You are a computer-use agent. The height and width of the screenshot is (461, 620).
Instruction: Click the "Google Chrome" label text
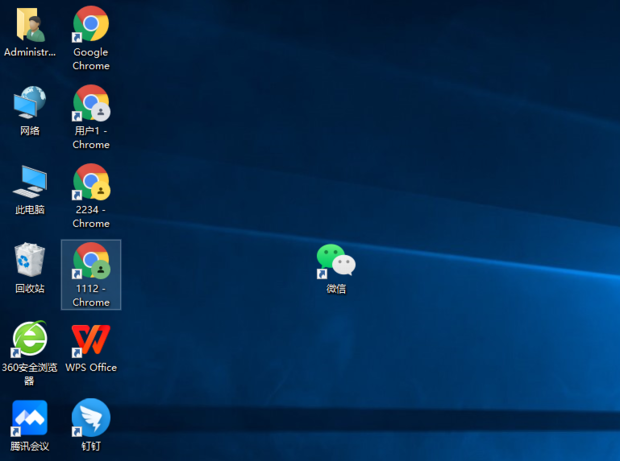(91, 59)
